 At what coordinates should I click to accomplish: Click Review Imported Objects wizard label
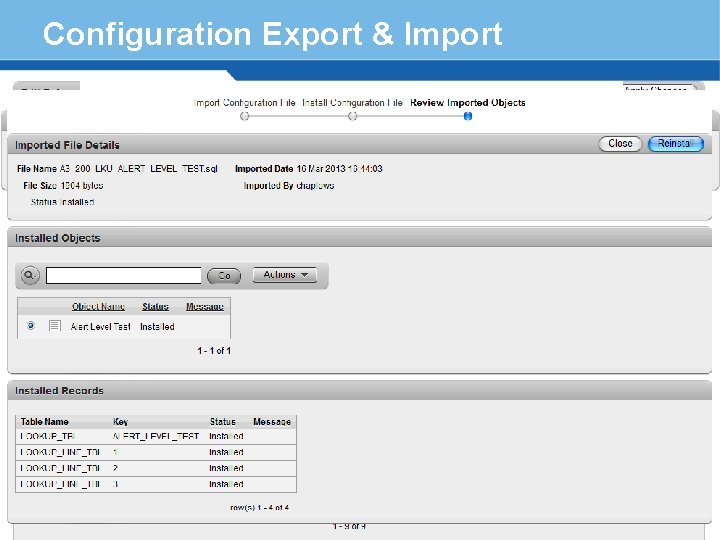(467, 103)
